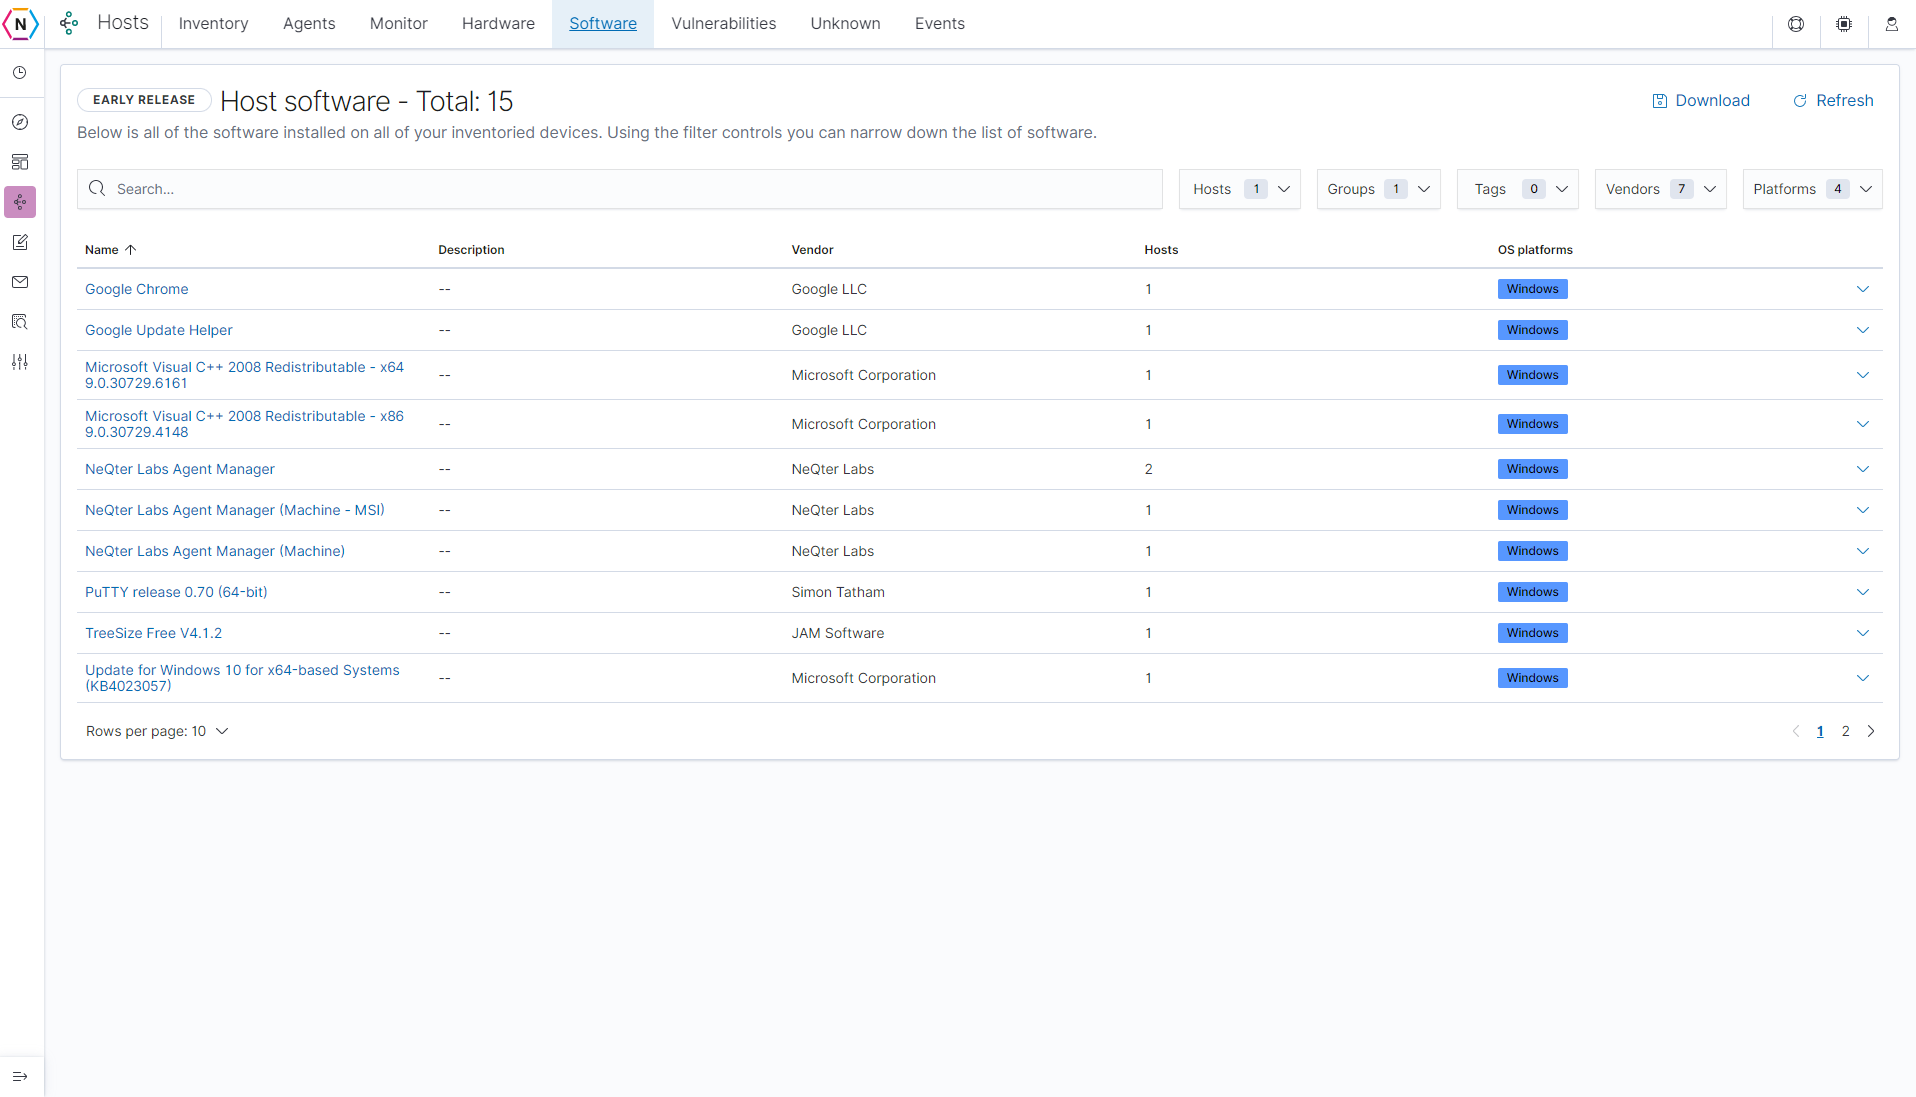Open the PuTTY release 0.70 (64-bit) link
The width and height of the screenshot is (1916, 1097).
point(176,592)
